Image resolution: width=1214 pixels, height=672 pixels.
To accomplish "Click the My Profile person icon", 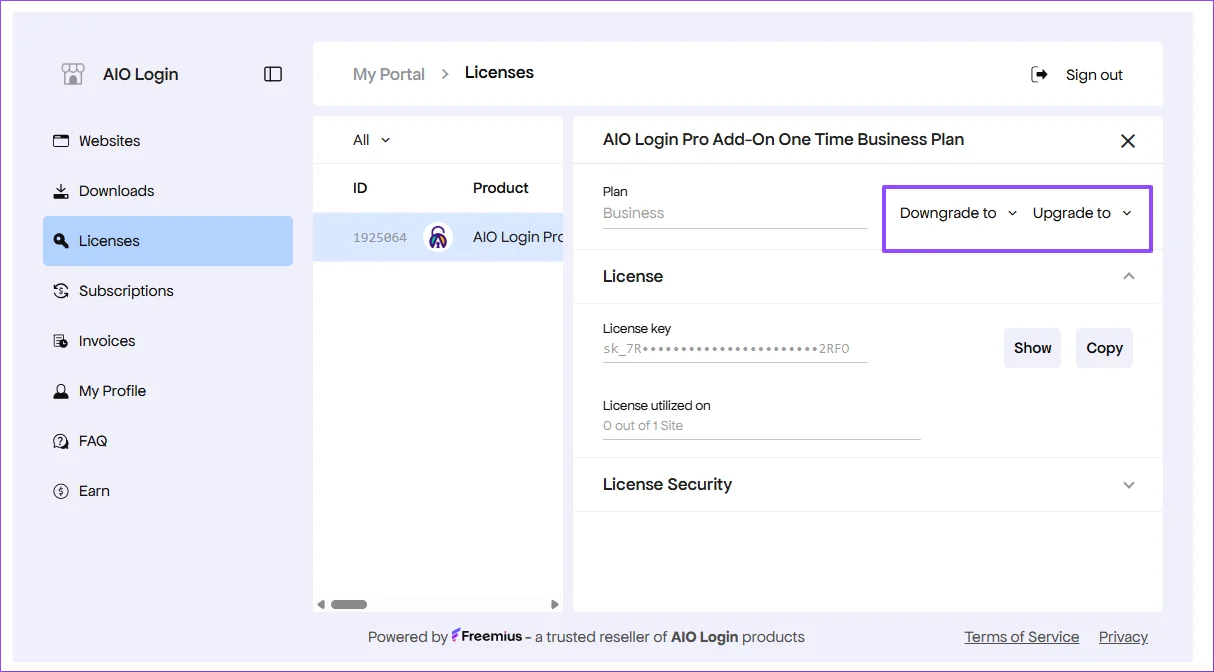I will pos(61,391).
